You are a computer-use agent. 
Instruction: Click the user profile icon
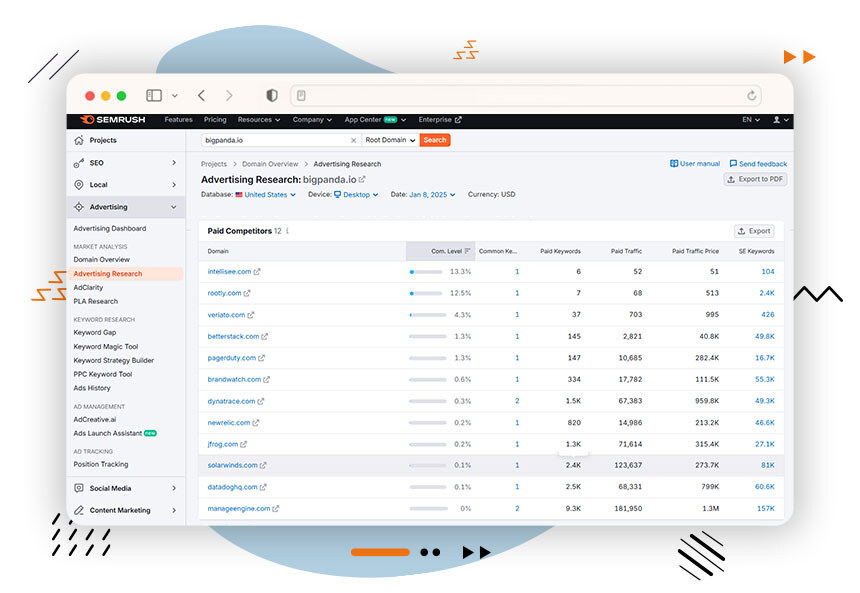776,120
